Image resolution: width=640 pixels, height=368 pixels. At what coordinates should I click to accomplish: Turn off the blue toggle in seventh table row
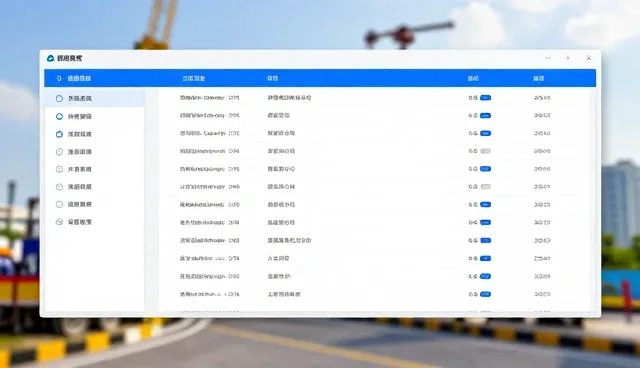tap(485, 205)
